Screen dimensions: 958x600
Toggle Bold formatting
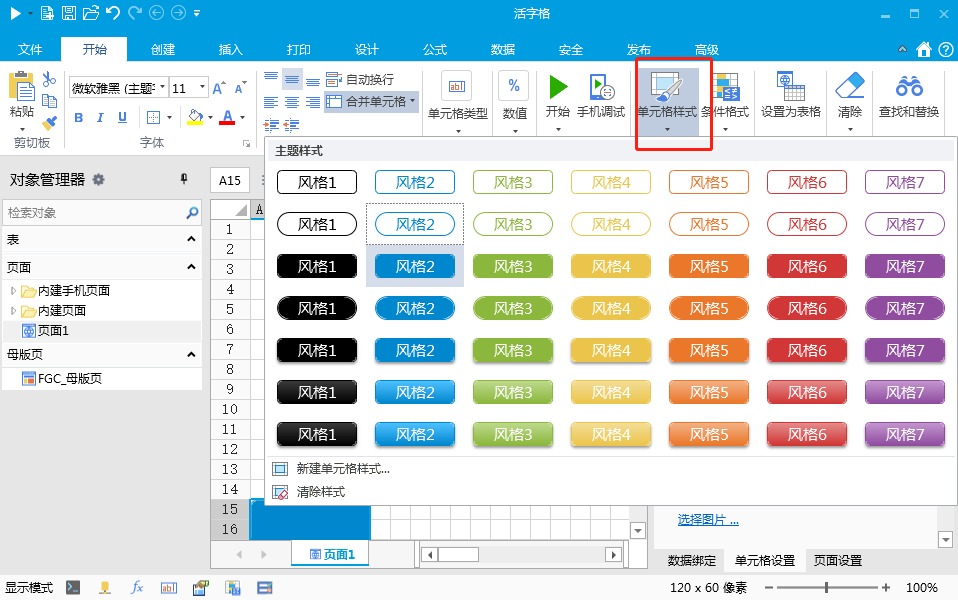click(78, 117)
